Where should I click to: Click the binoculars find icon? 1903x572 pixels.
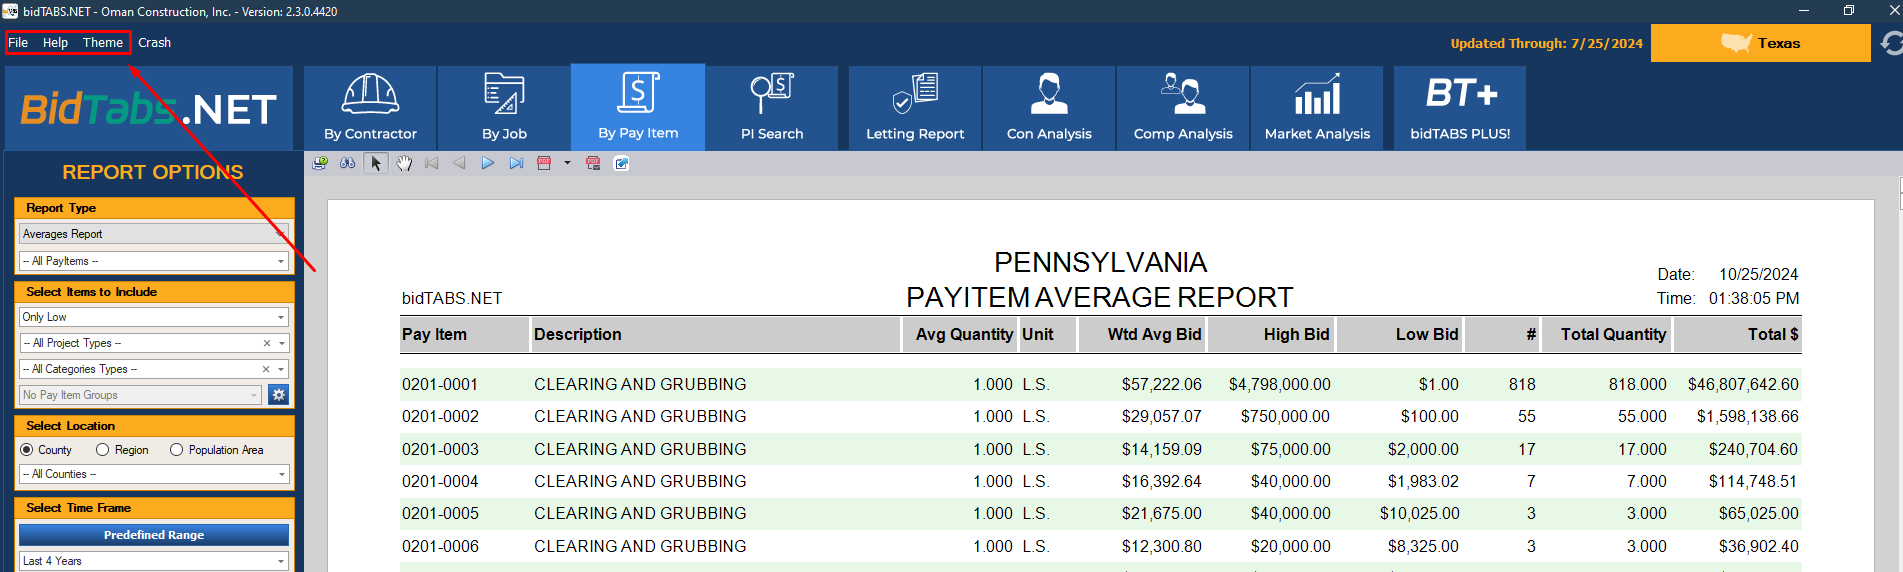click(x=348, y=163)
